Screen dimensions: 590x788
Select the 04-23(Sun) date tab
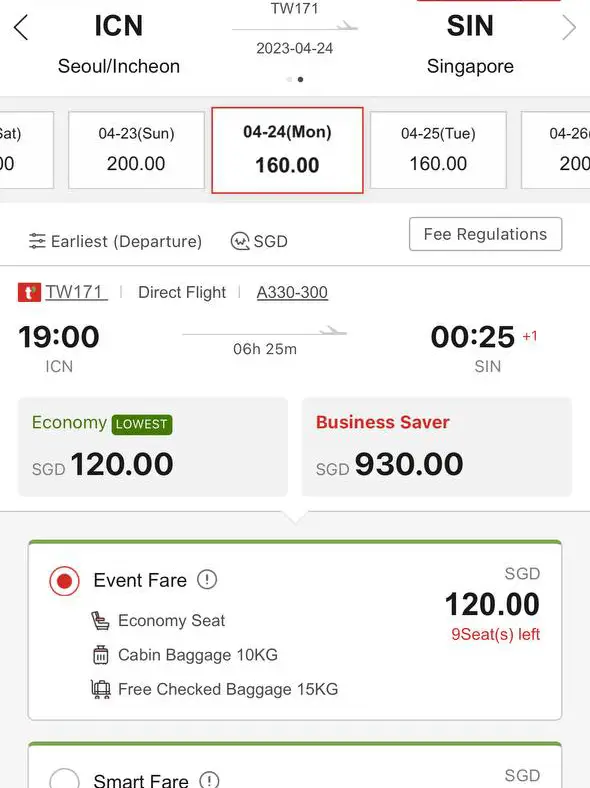tap(136, 150)
